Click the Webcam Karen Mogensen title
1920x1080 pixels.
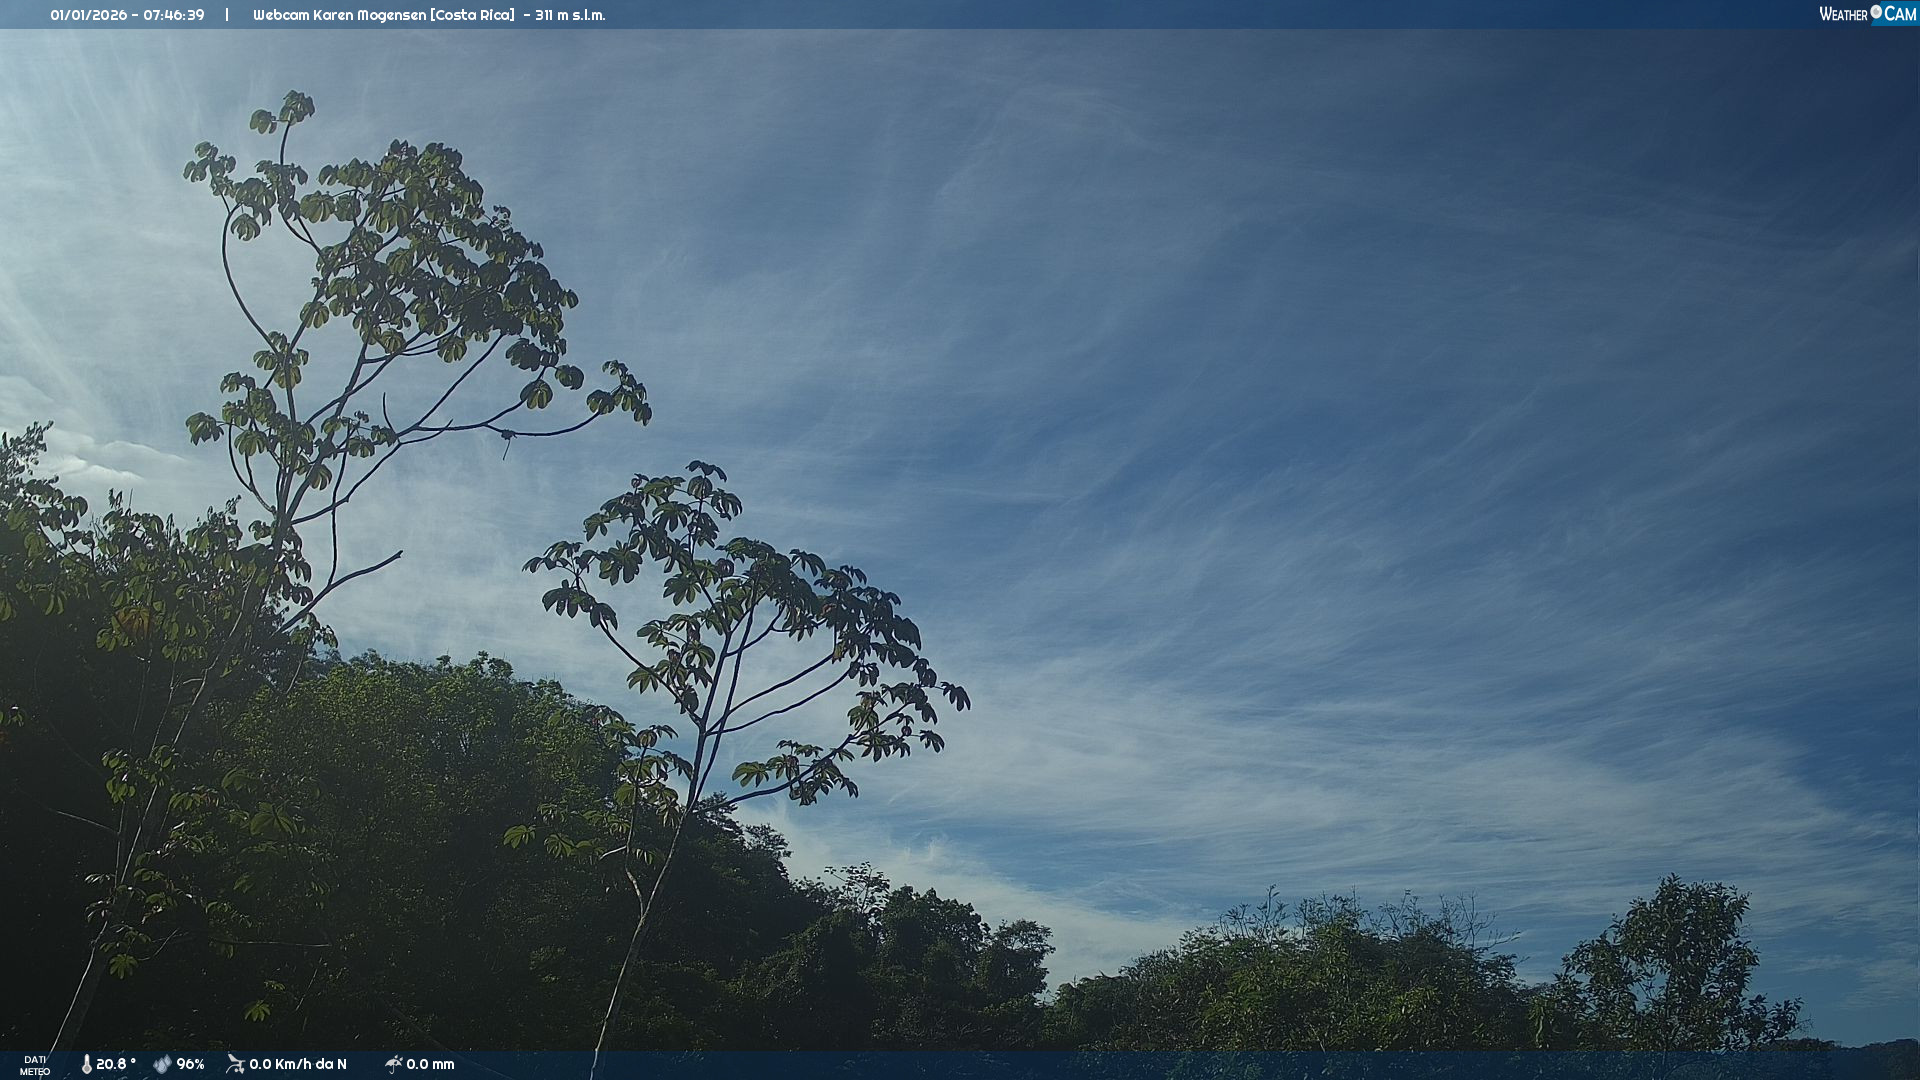point(340,15)
